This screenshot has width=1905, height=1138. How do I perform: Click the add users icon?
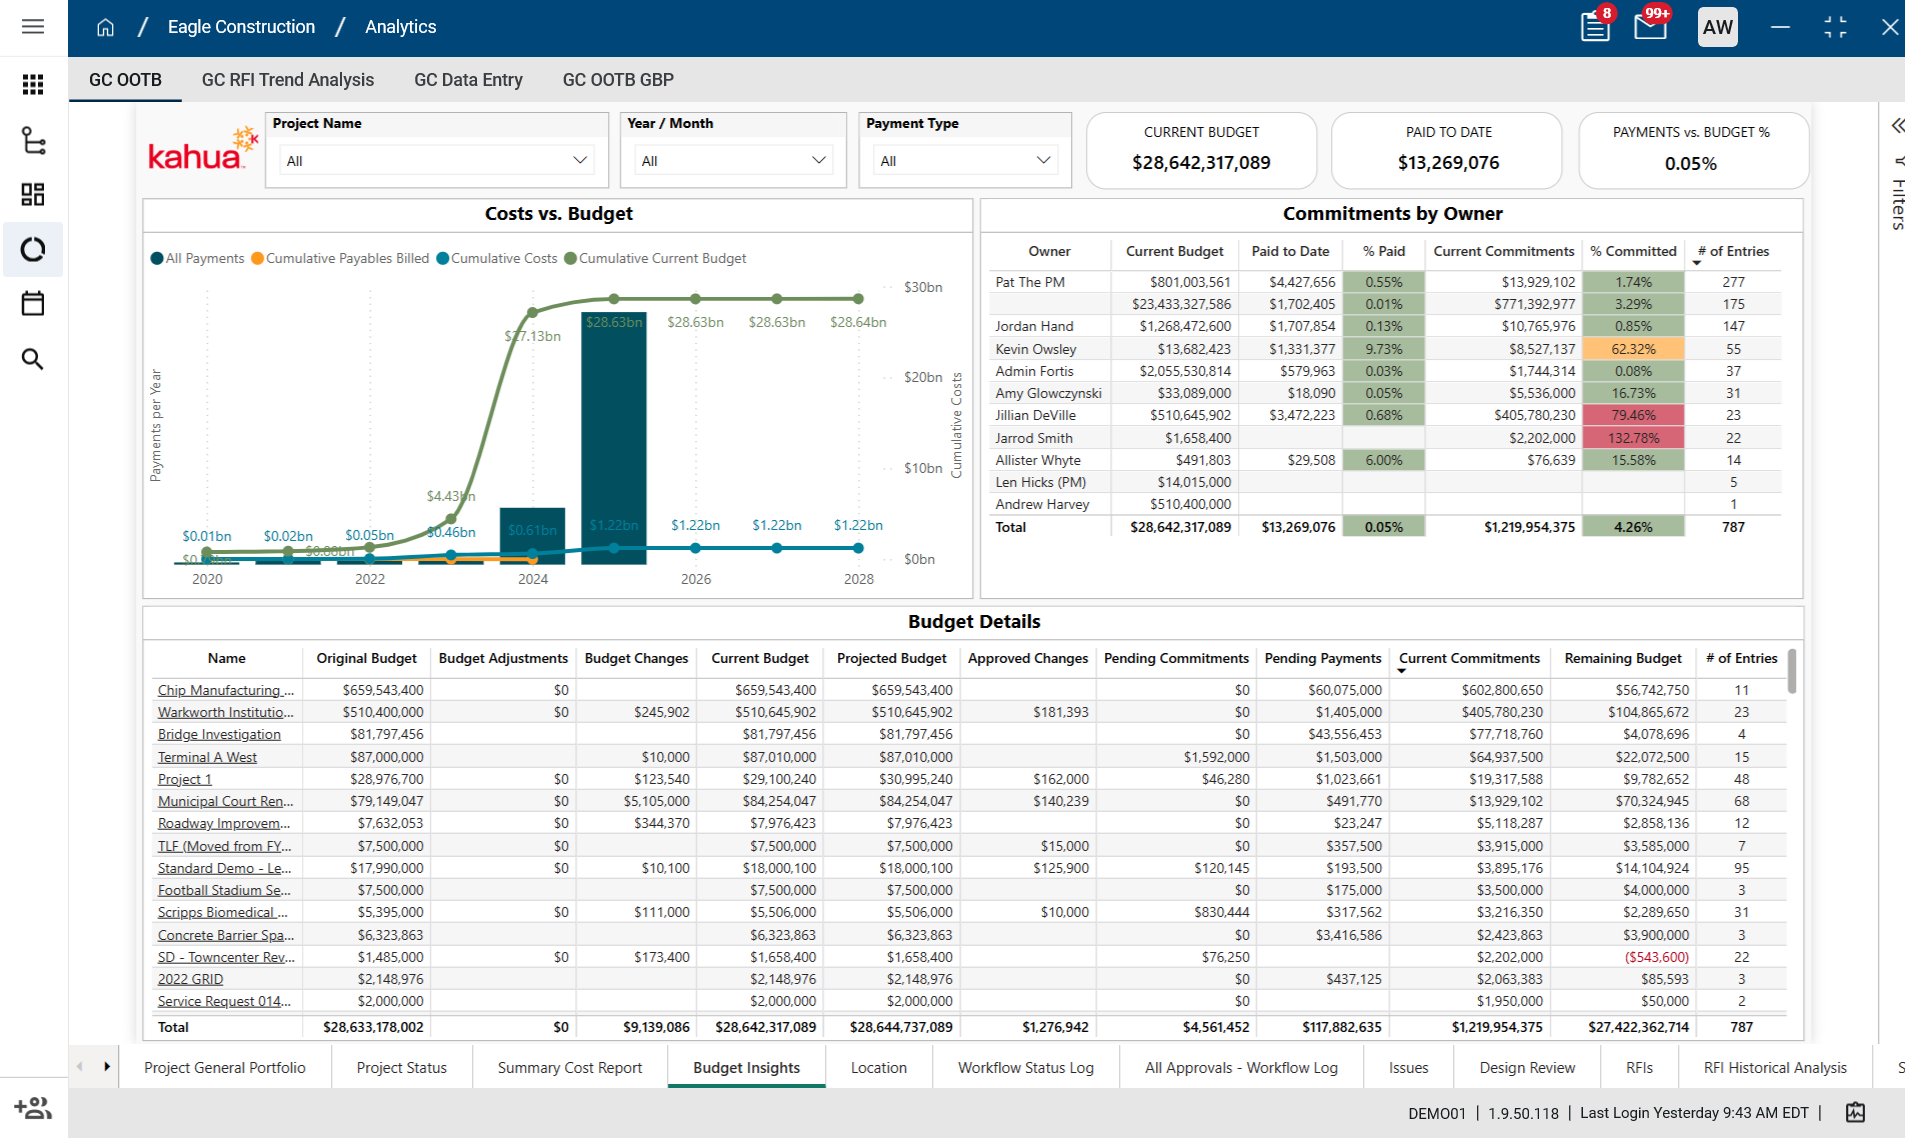tap(33, 1108)
